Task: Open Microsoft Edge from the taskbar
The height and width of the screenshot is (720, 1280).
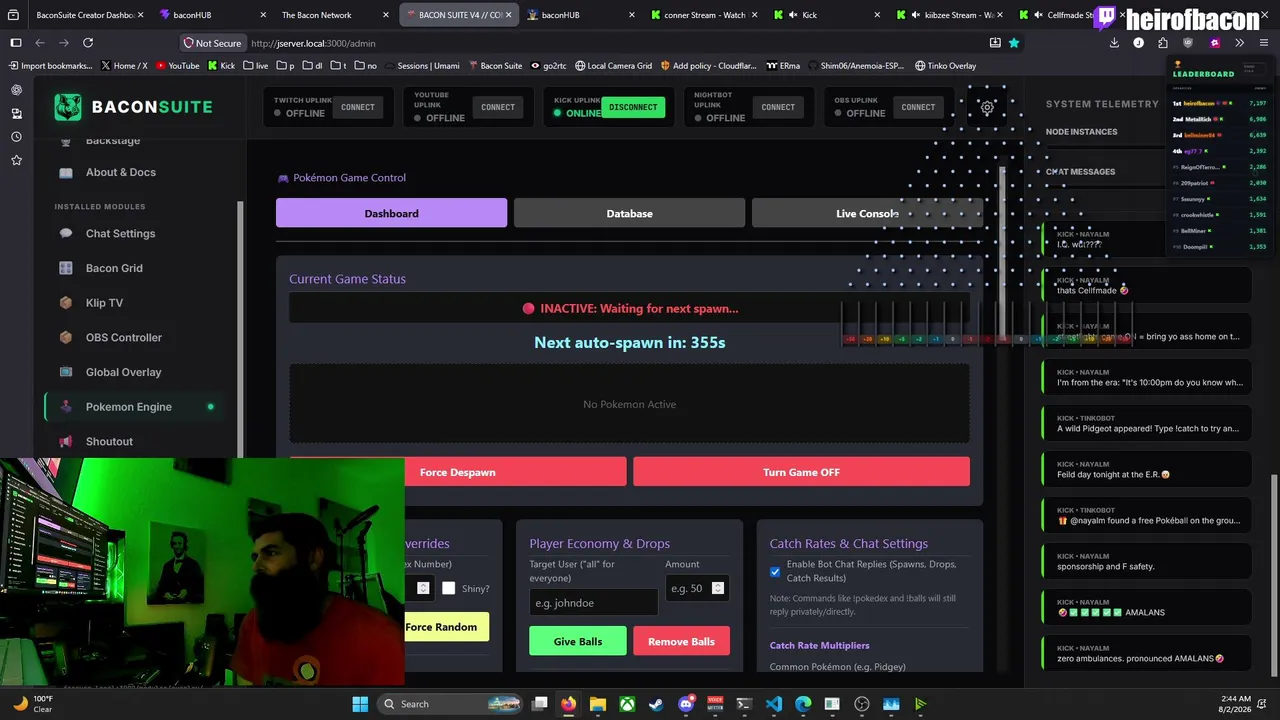Action: [x=803, y=704]
